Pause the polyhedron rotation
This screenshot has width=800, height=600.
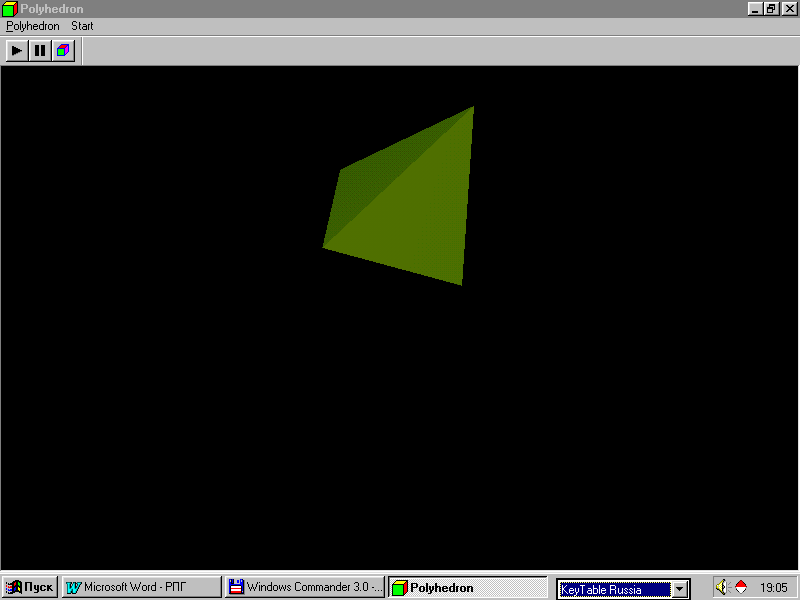(40, 51)
